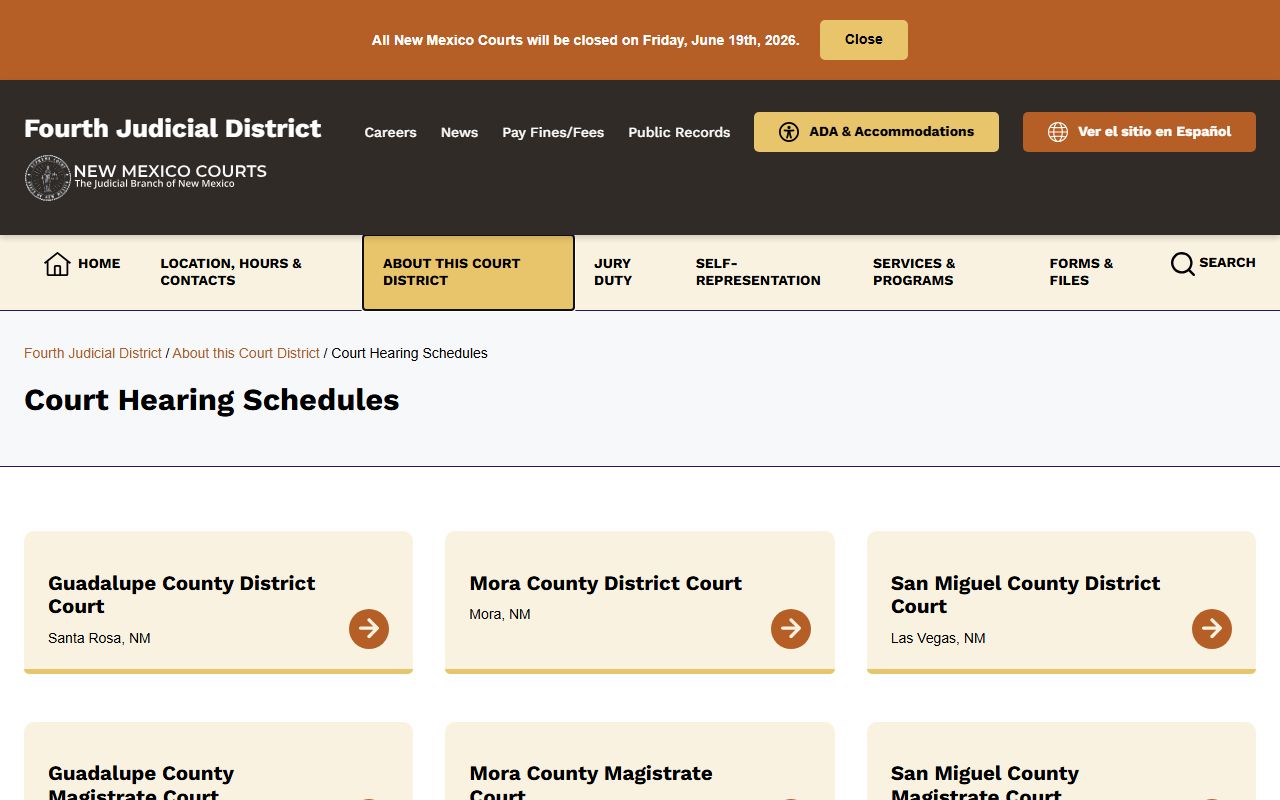Open the News link in header

[459, 132]
